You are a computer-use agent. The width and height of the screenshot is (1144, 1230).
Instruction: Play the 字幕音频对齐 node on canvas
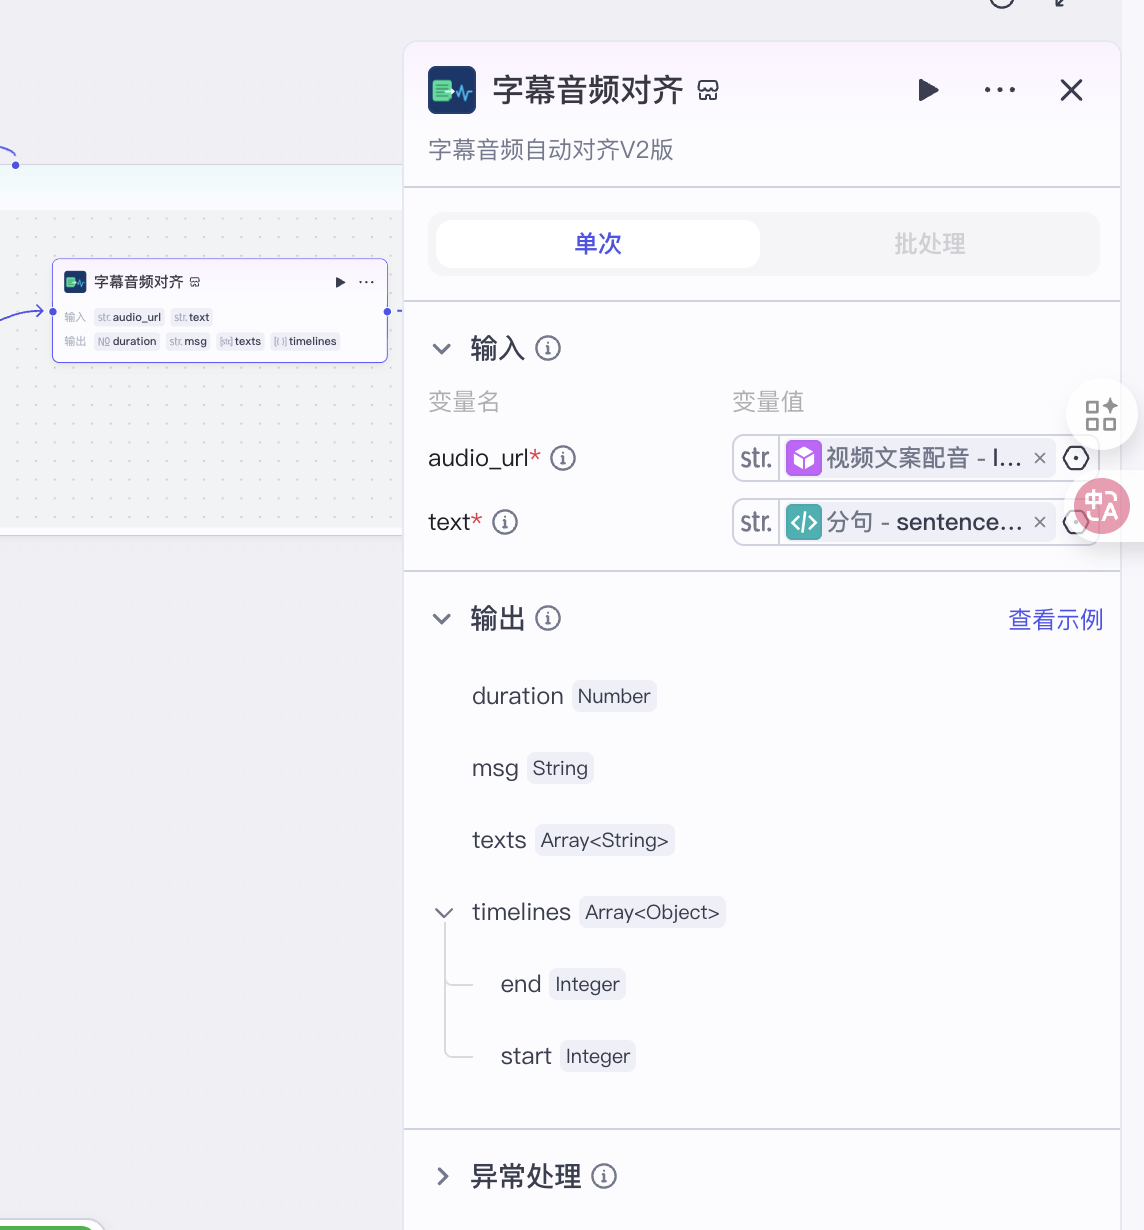(x=340, y=283)
